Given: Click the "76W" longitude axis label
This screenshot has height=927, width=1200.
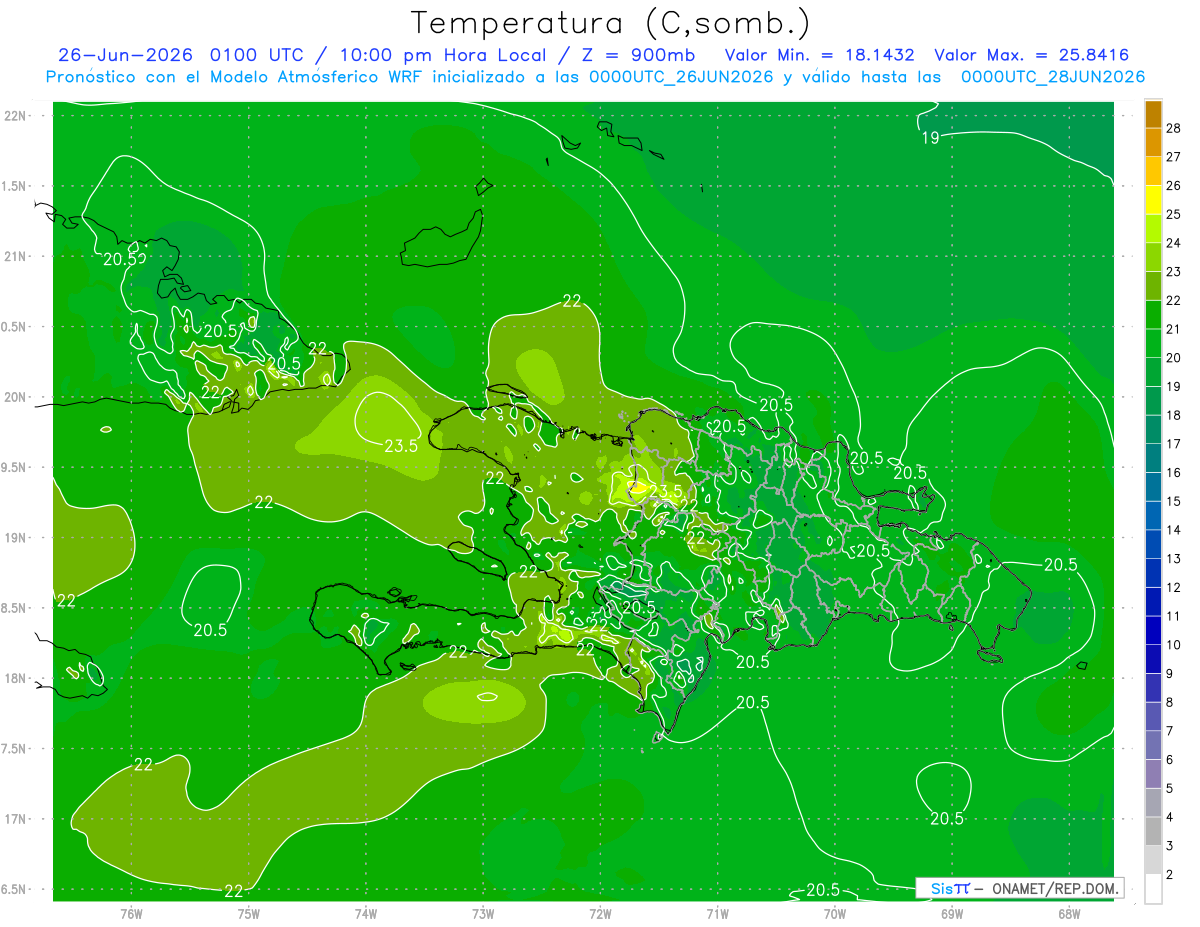Looking at the screenshot, I should [131, 913].
